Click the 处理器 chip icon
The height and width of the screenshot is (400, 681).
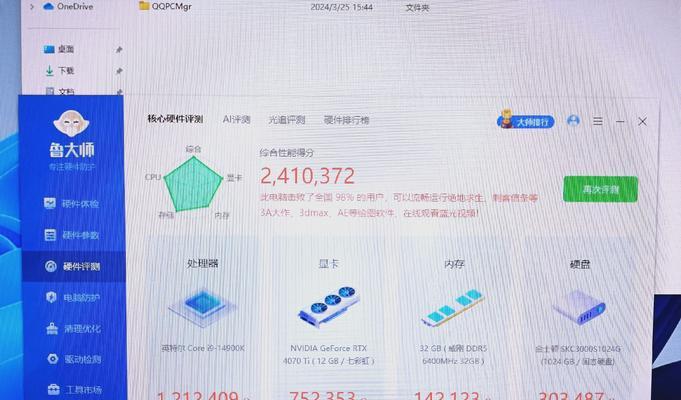(202, 306)
